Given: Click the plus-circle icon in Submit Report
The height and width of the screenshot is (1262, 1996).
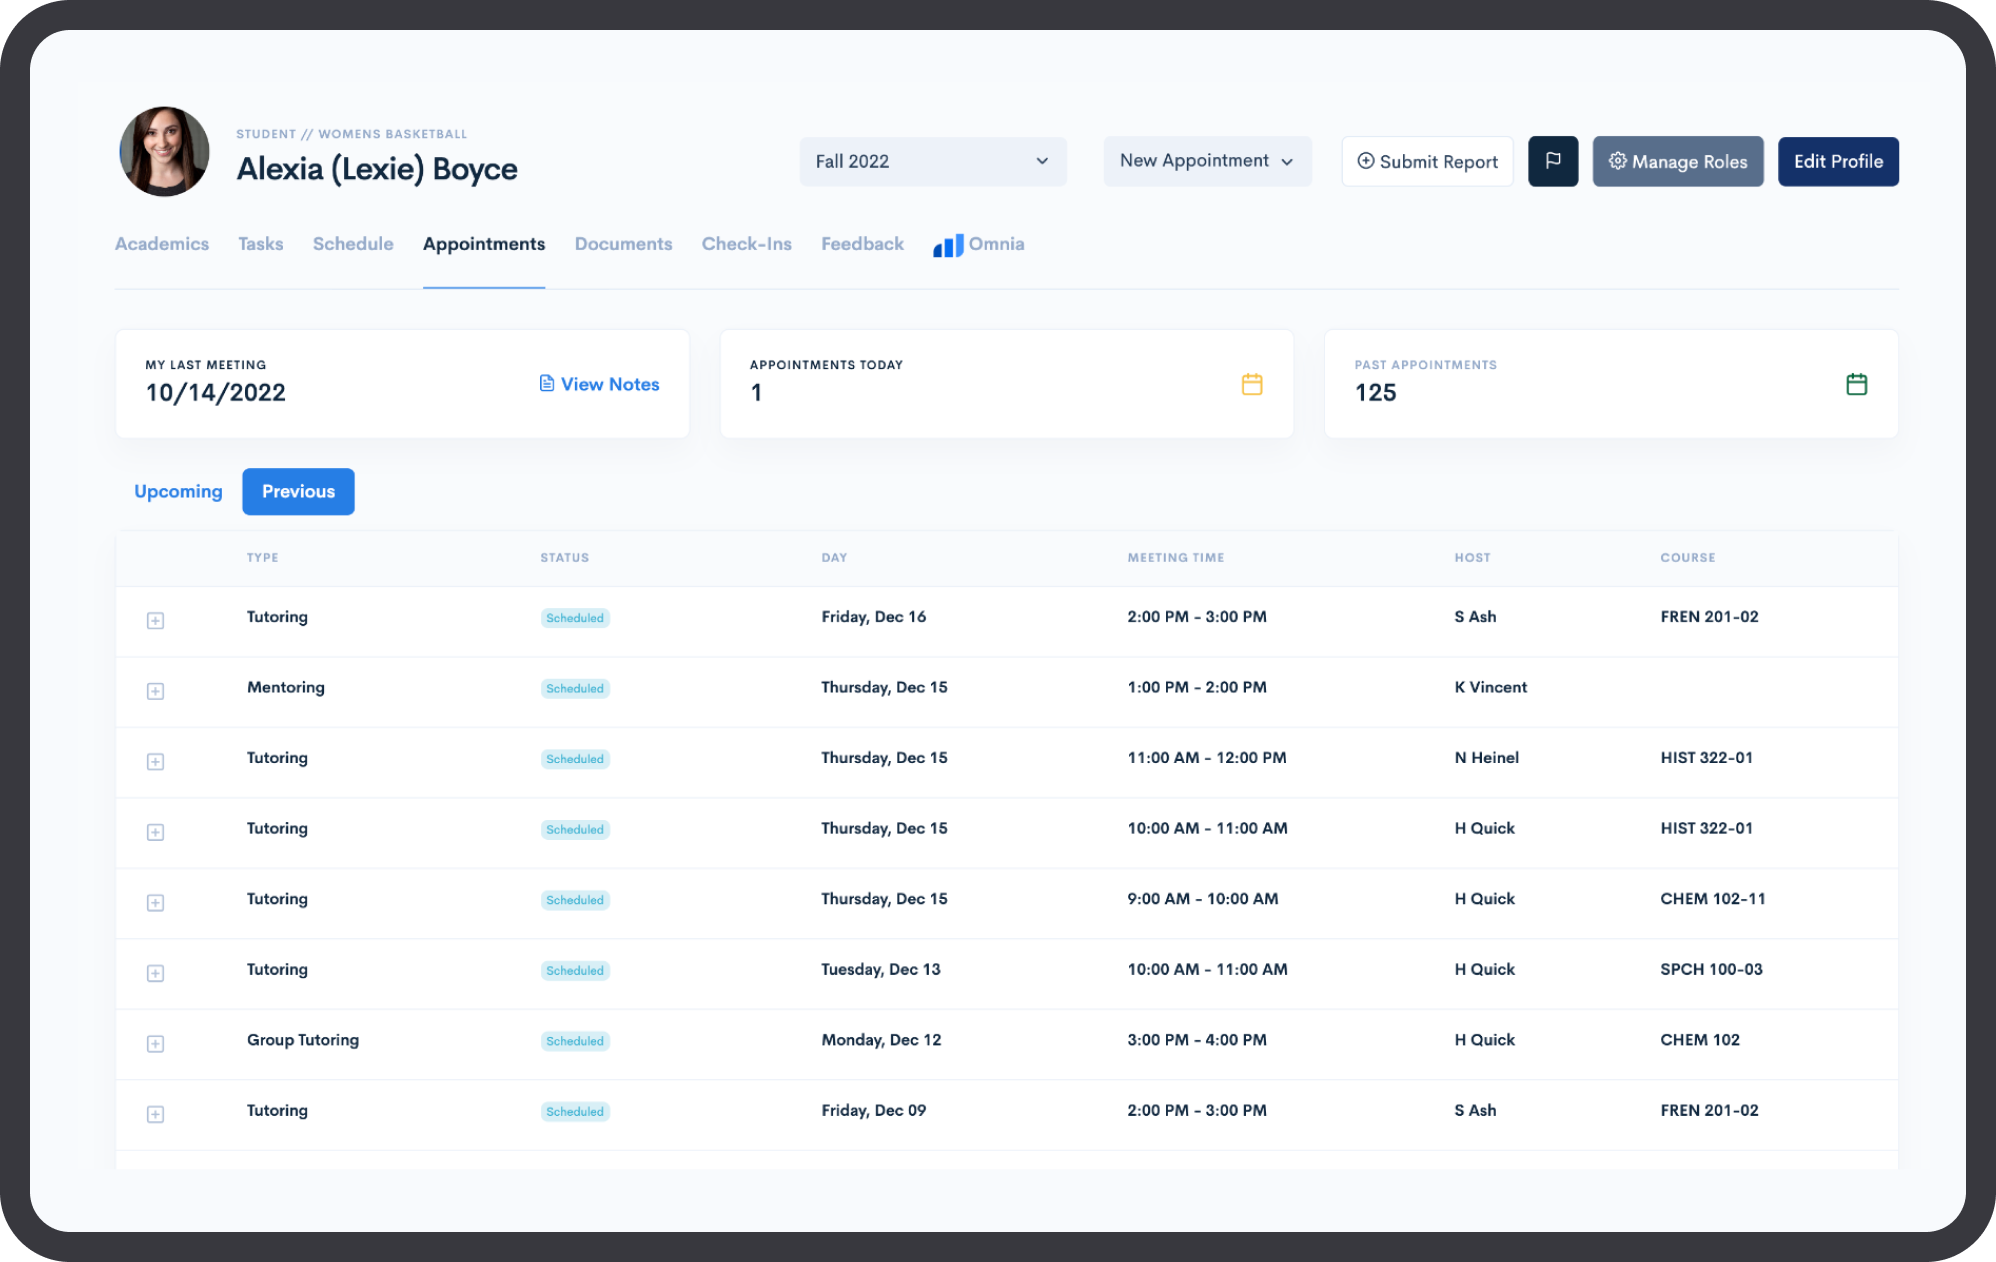Looking at the screenshot, I should tap(1365, 161).
